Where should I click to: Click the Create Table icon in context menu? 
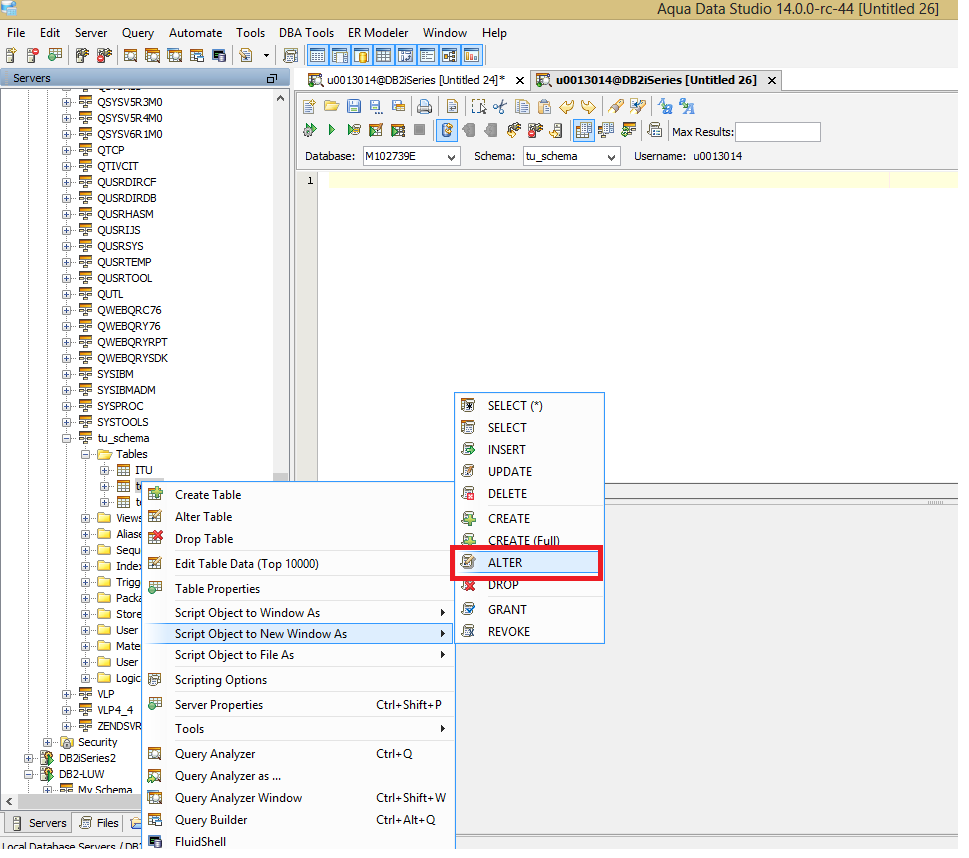point(156,495)
